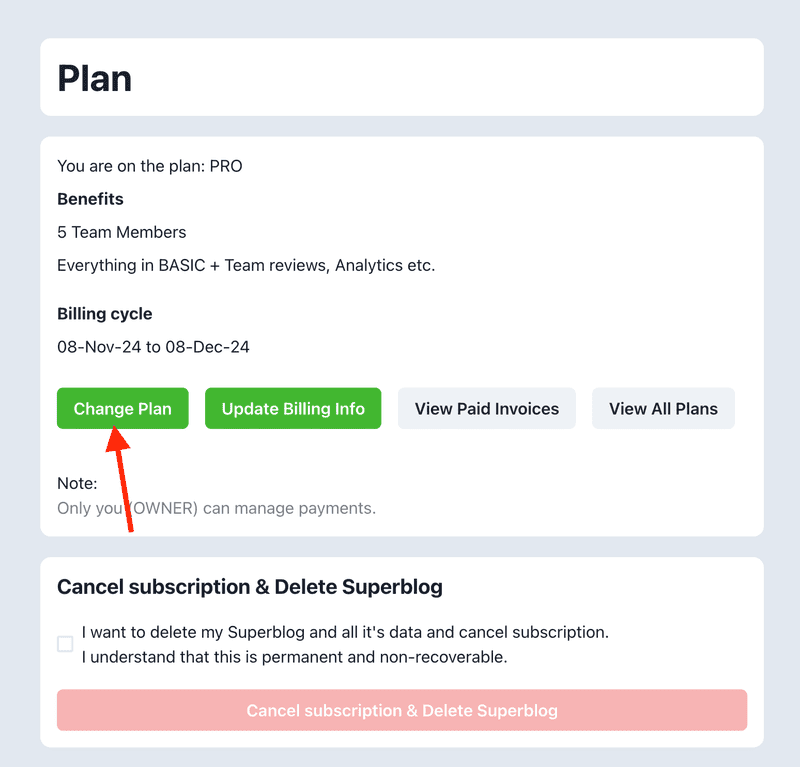Click the "5 Team Members" benefit line
Screen dimensions: 800x767
122,232
